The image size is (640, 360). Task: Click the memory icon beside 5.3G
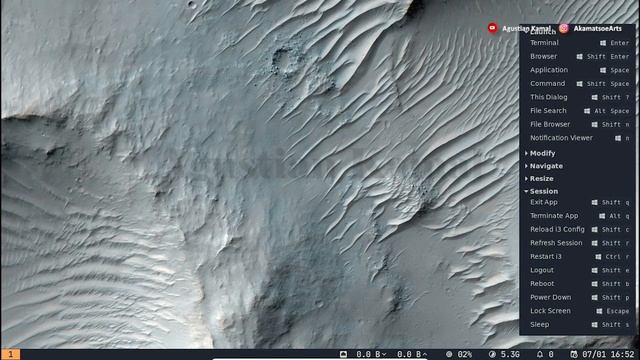492,354
